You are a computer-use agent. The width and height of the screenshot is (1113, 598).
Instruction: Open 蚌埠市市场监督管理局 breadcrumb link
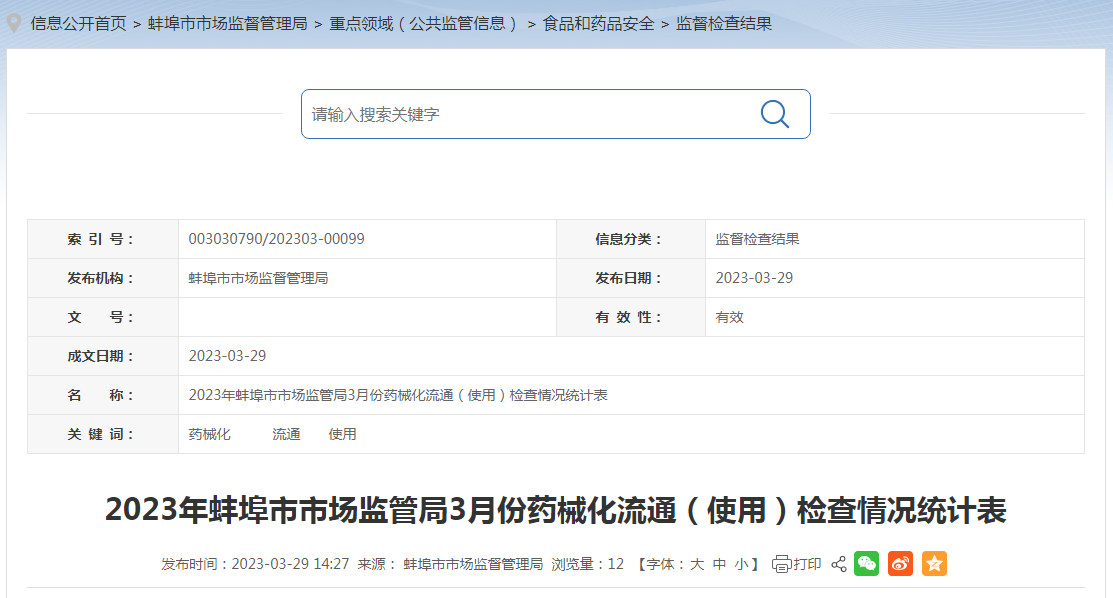228,23
